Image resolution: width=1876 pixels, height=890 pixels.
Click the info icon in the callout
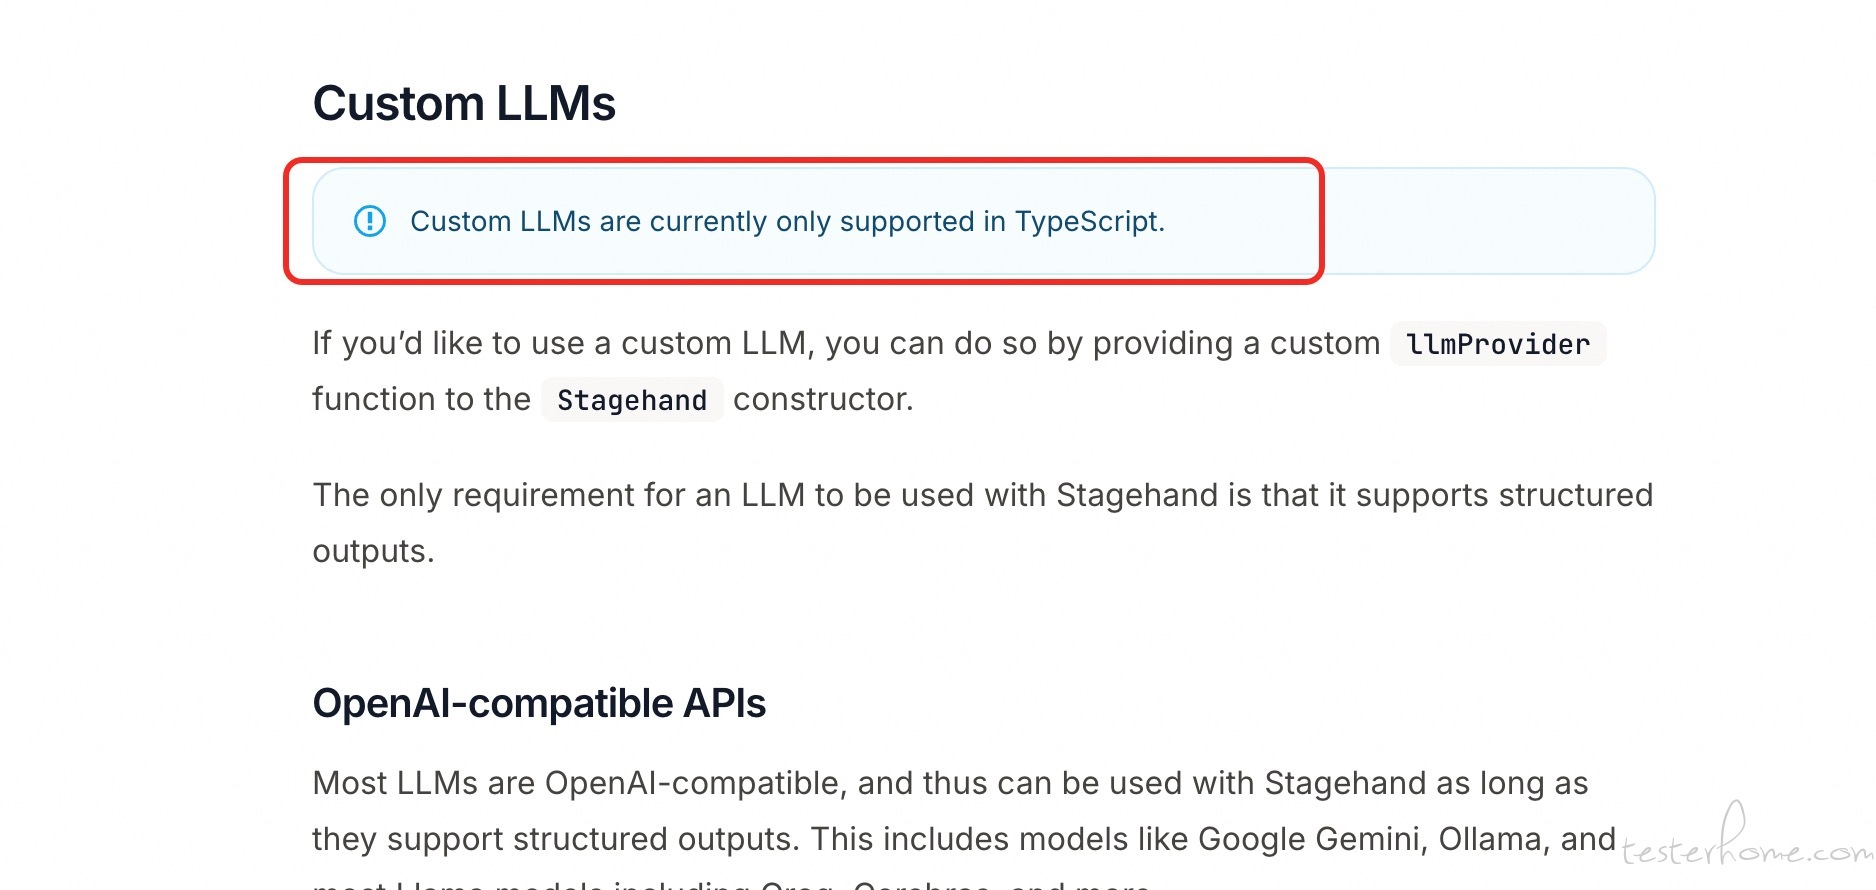tap(370, 221)
